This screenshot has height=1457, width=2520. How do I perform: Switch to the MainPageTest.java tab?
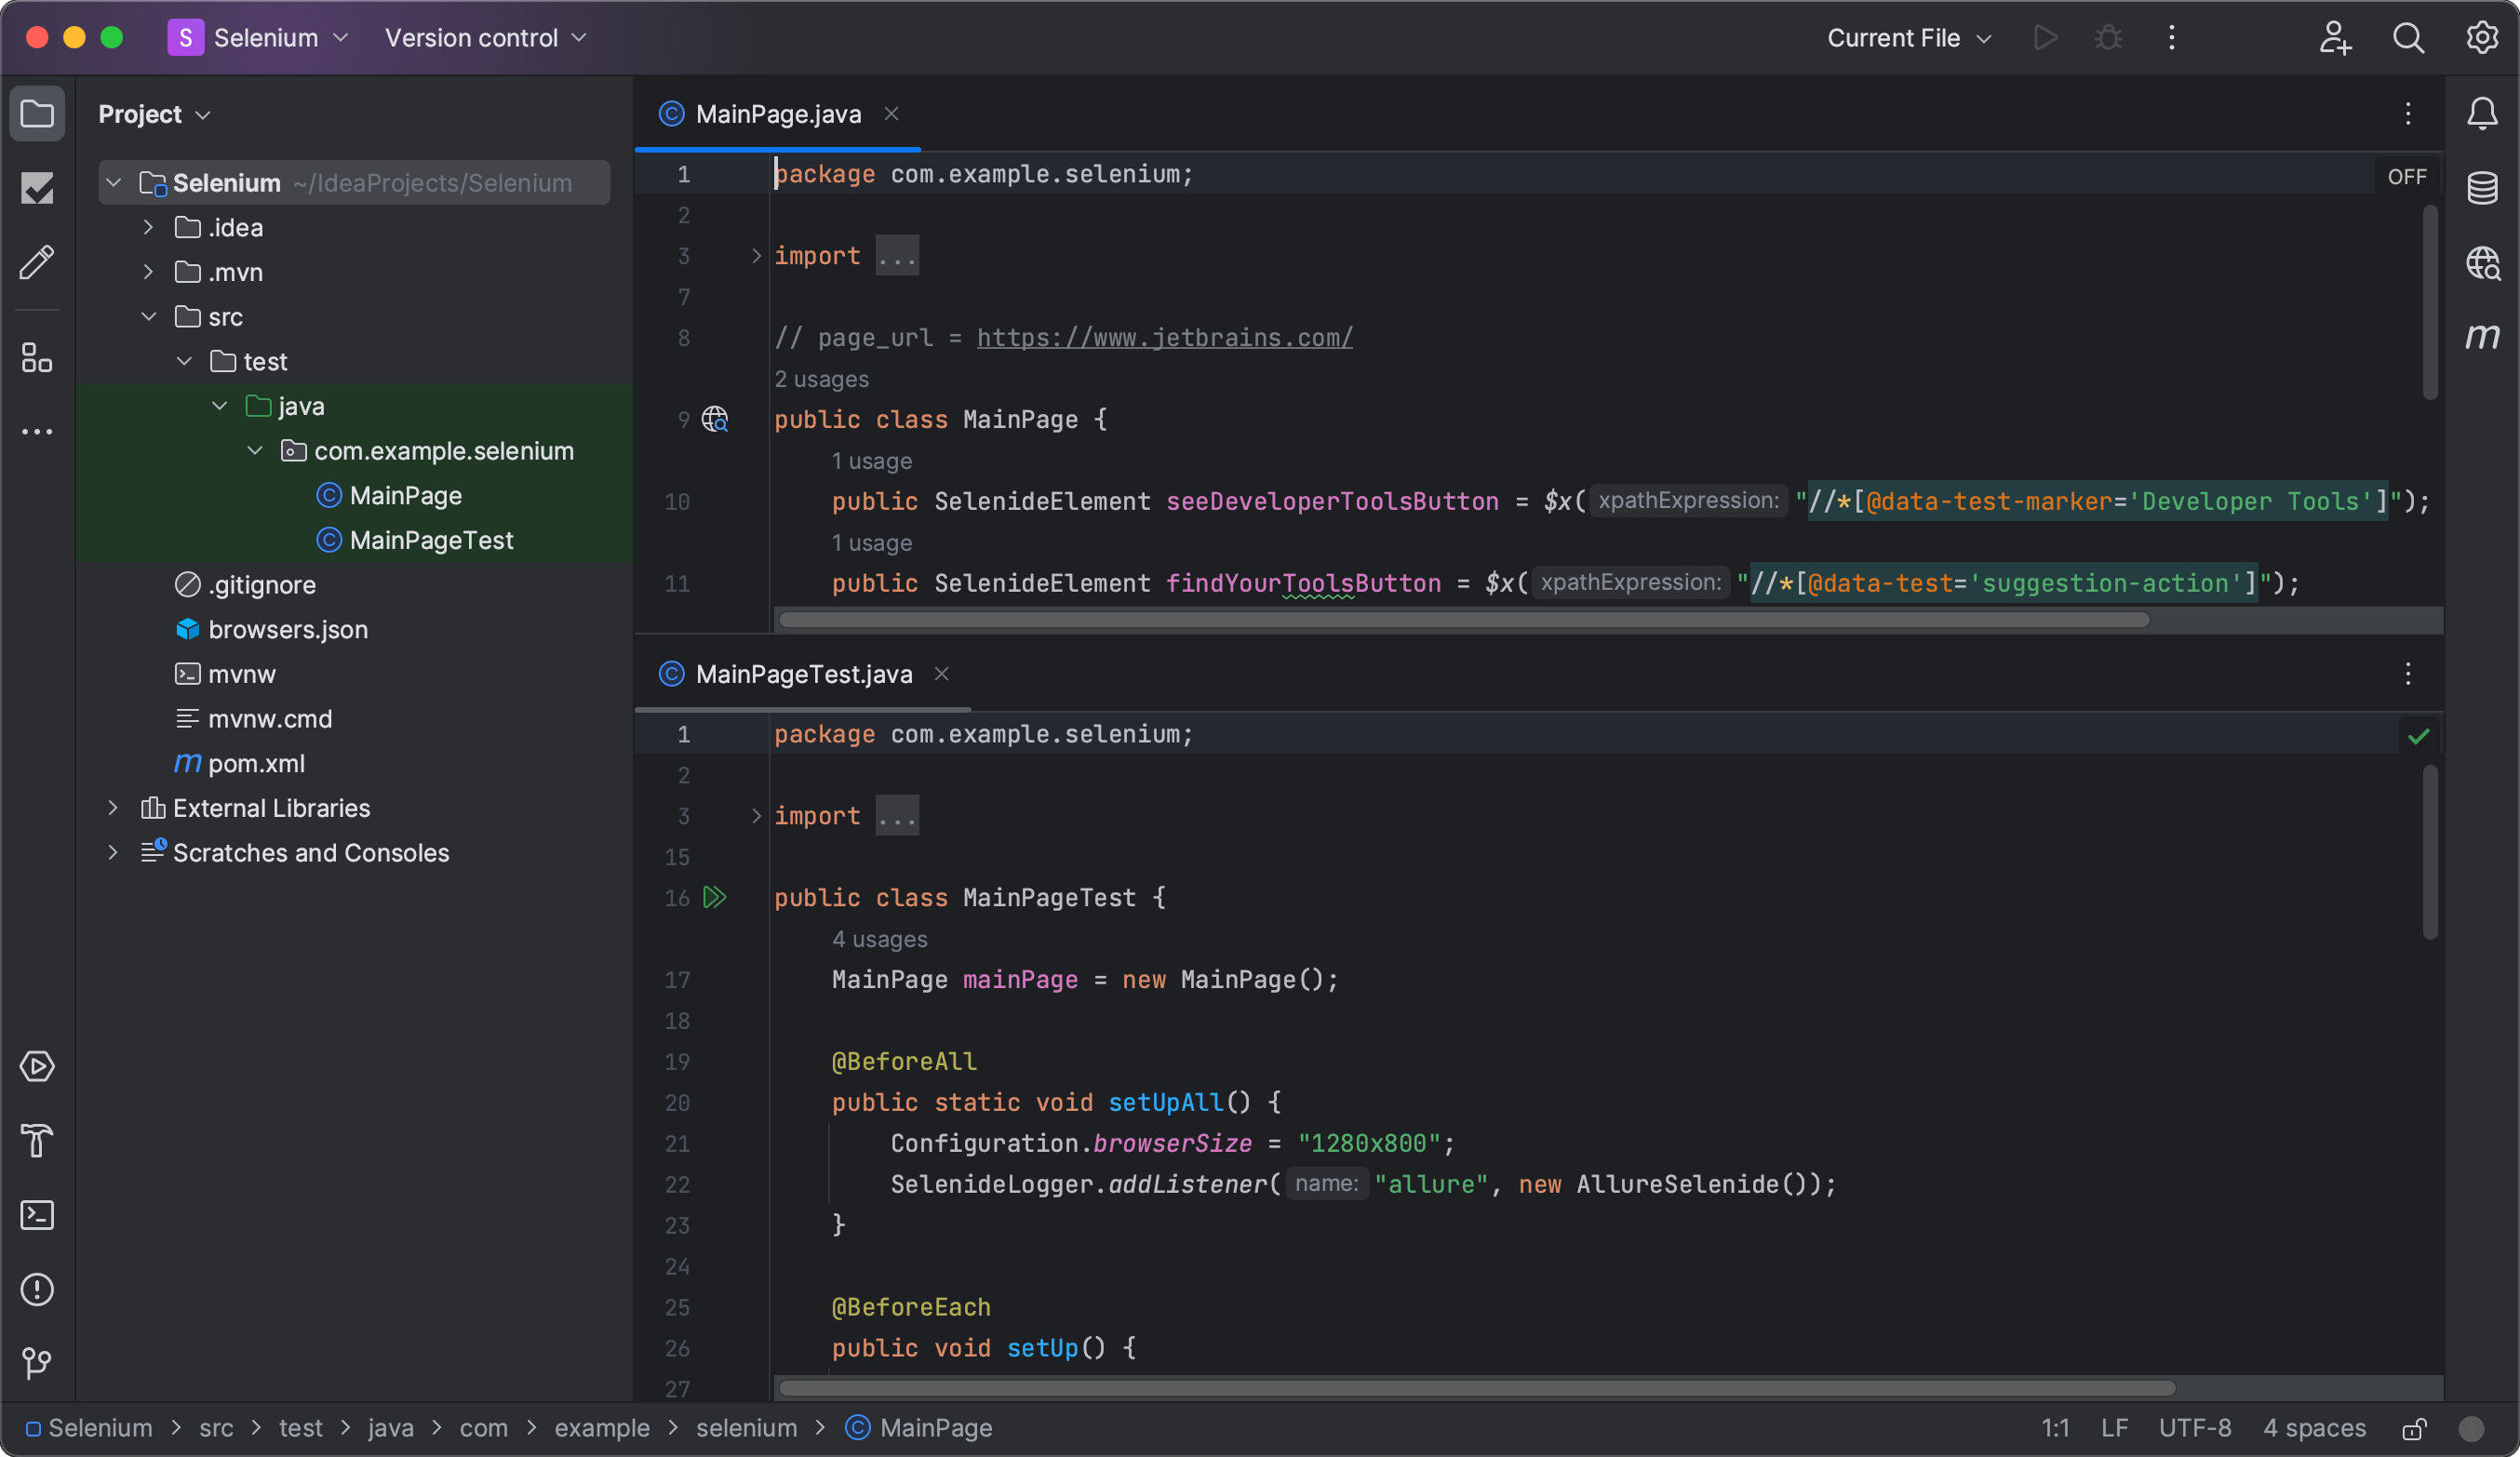(x=803, y=674)
